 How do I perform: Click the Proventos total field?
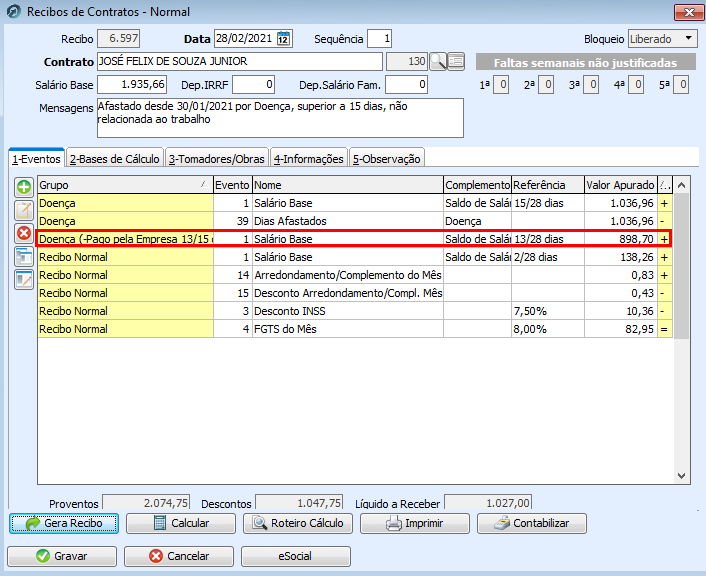[x=146, y=503]
